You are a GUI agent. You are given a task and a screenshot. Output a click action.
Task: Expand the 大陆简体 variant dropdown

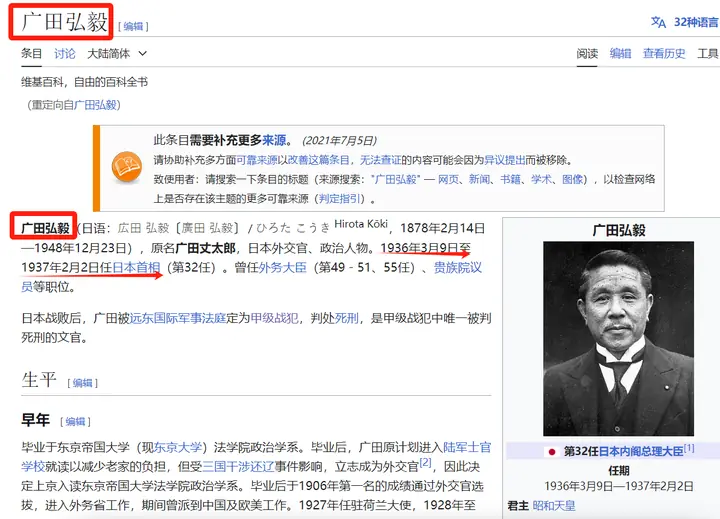[x=117, y=54]
